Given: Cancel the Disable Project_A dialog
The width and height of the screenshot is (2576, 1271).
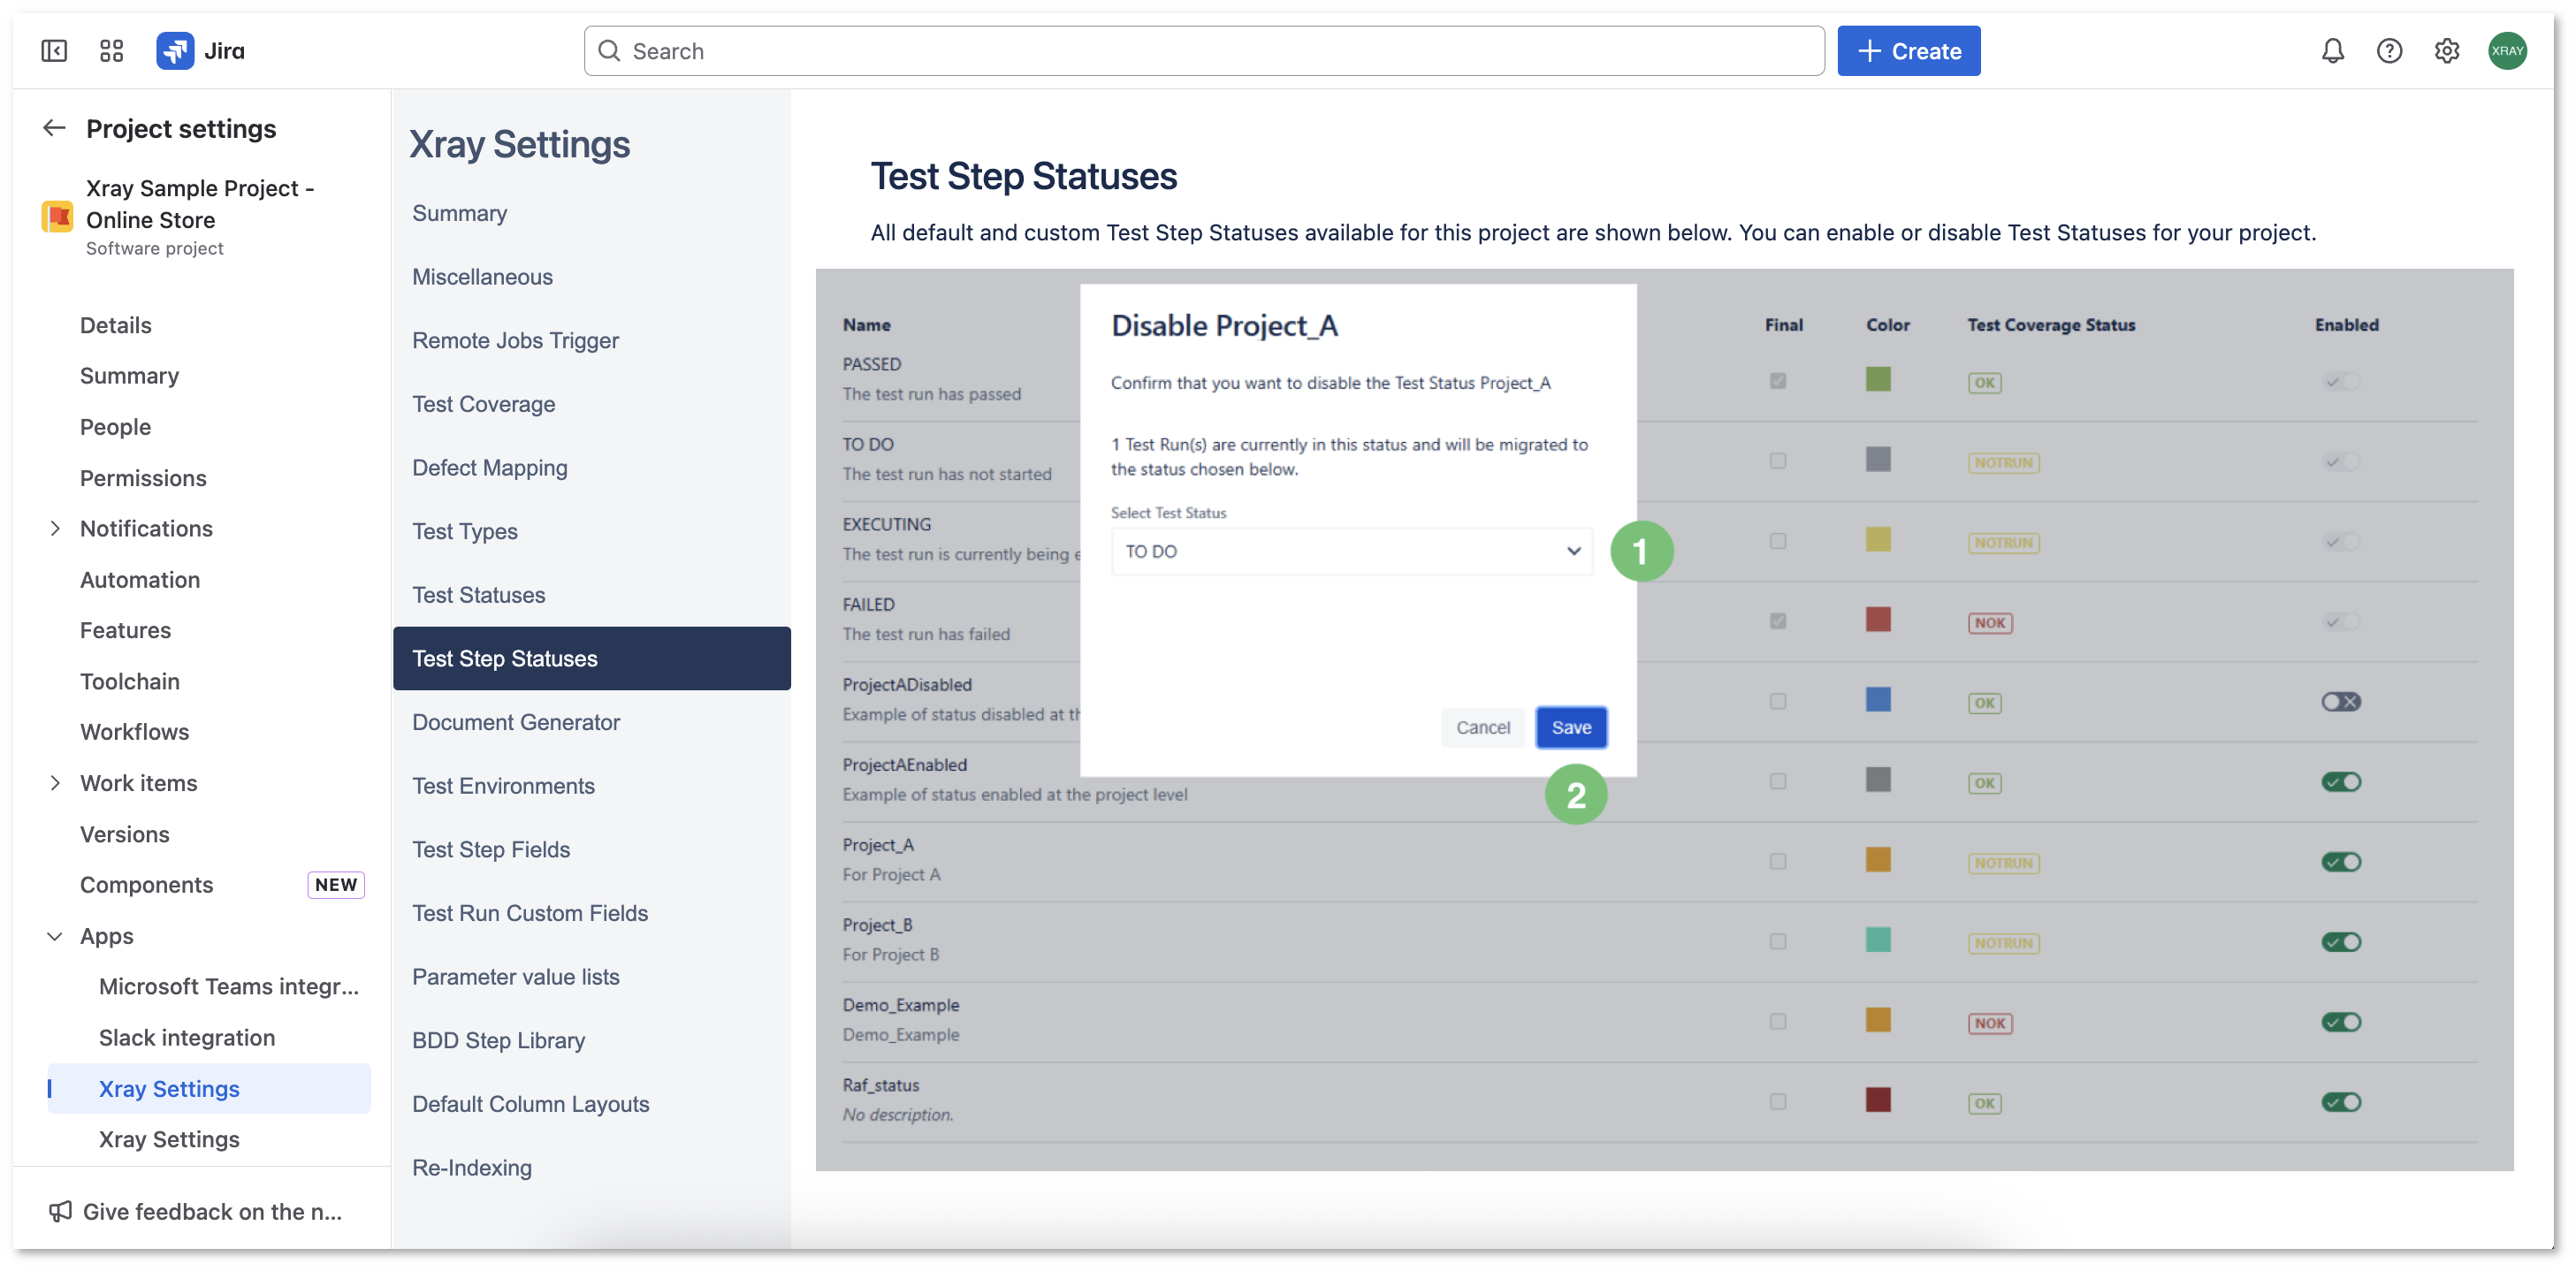Looking at the screenshot, I should click(1482, 727).
